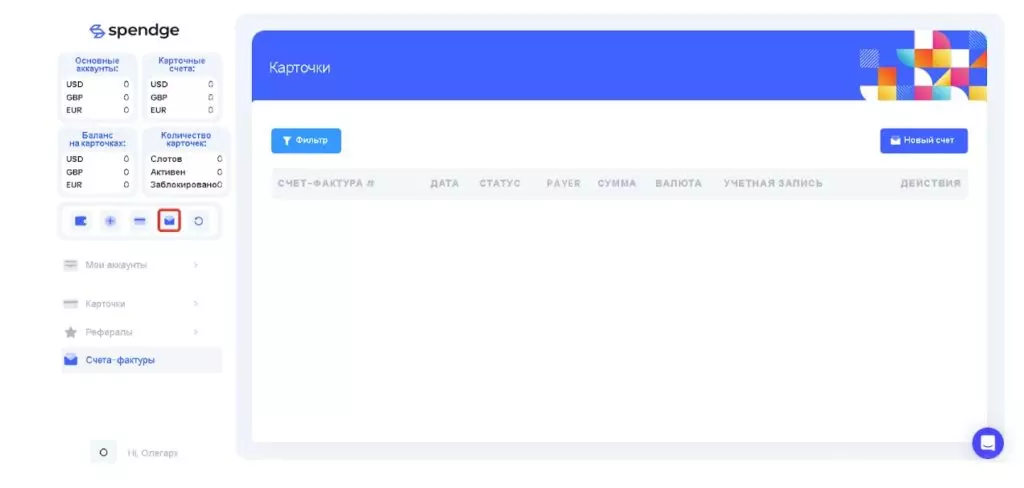Open the wallet quick-action icon

81,221
